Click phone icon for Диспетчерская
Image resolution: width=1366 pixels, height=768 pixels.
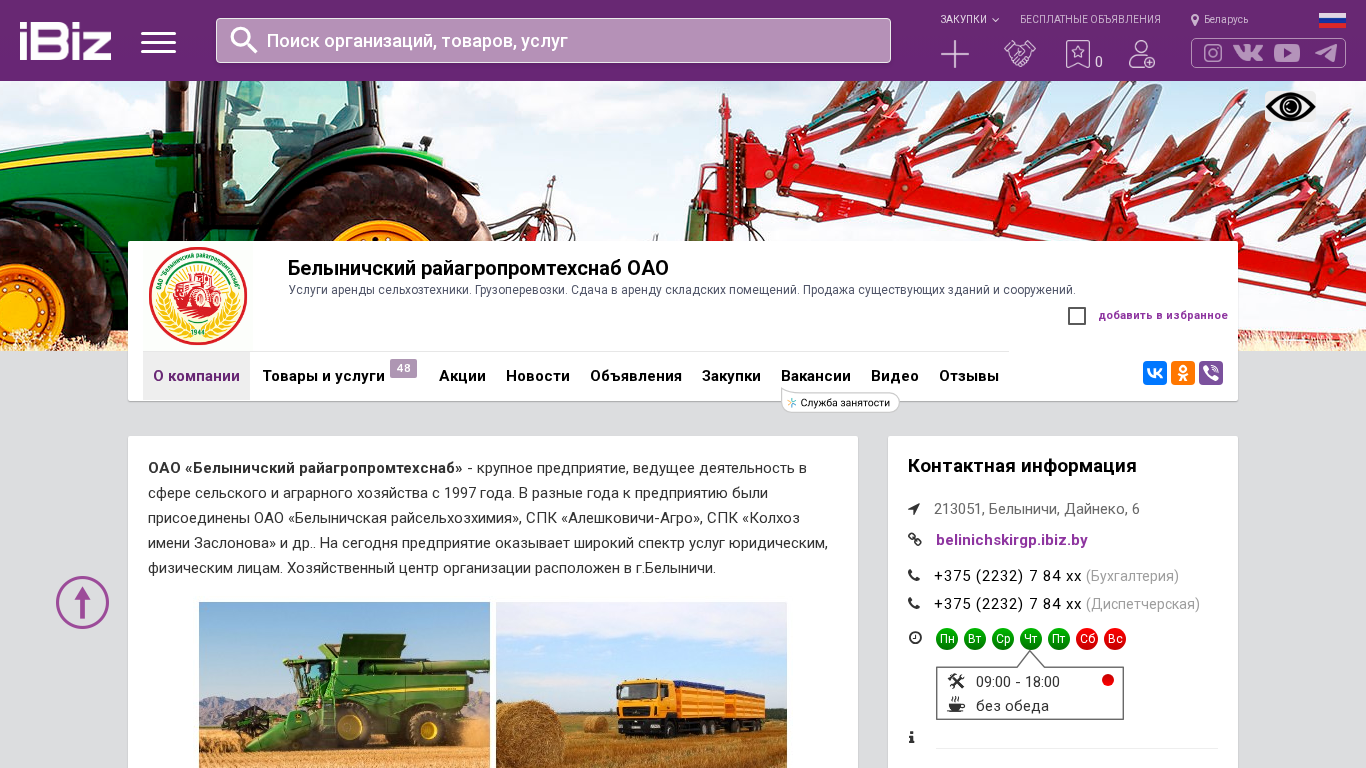click(x=914, y=604)
